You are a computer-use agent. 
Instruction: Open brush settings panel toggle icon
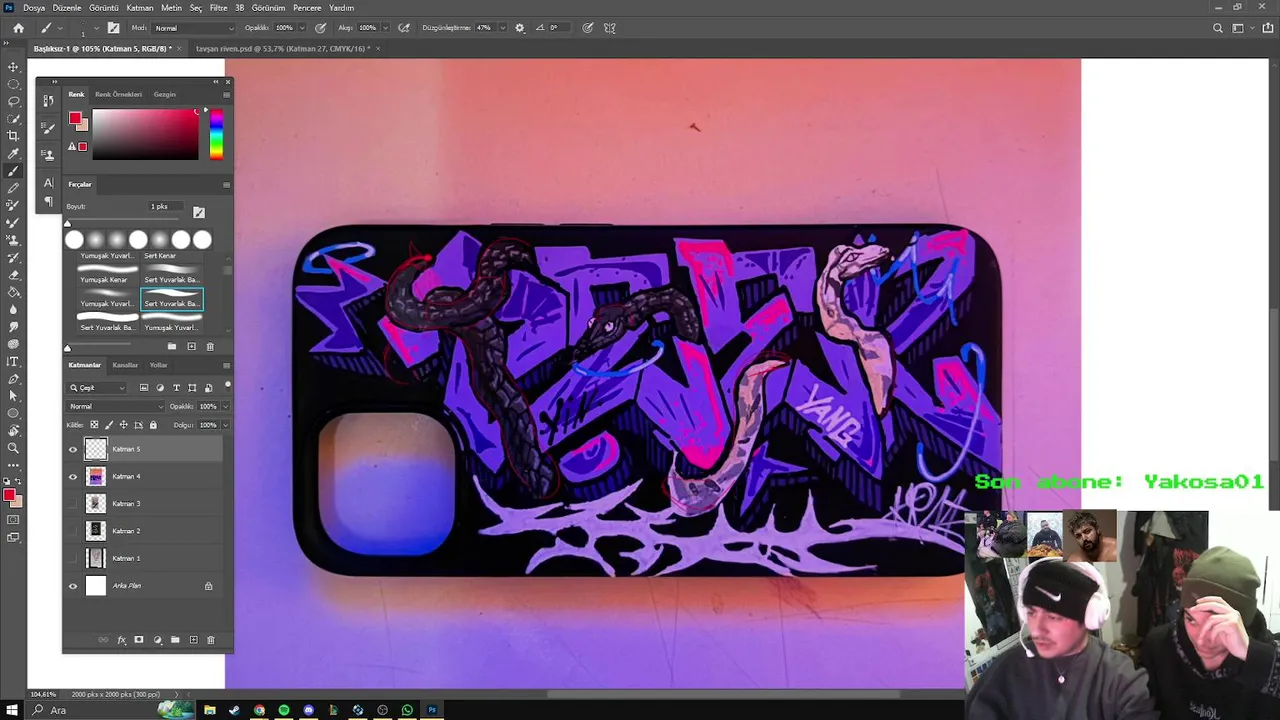tap(198, 212)
